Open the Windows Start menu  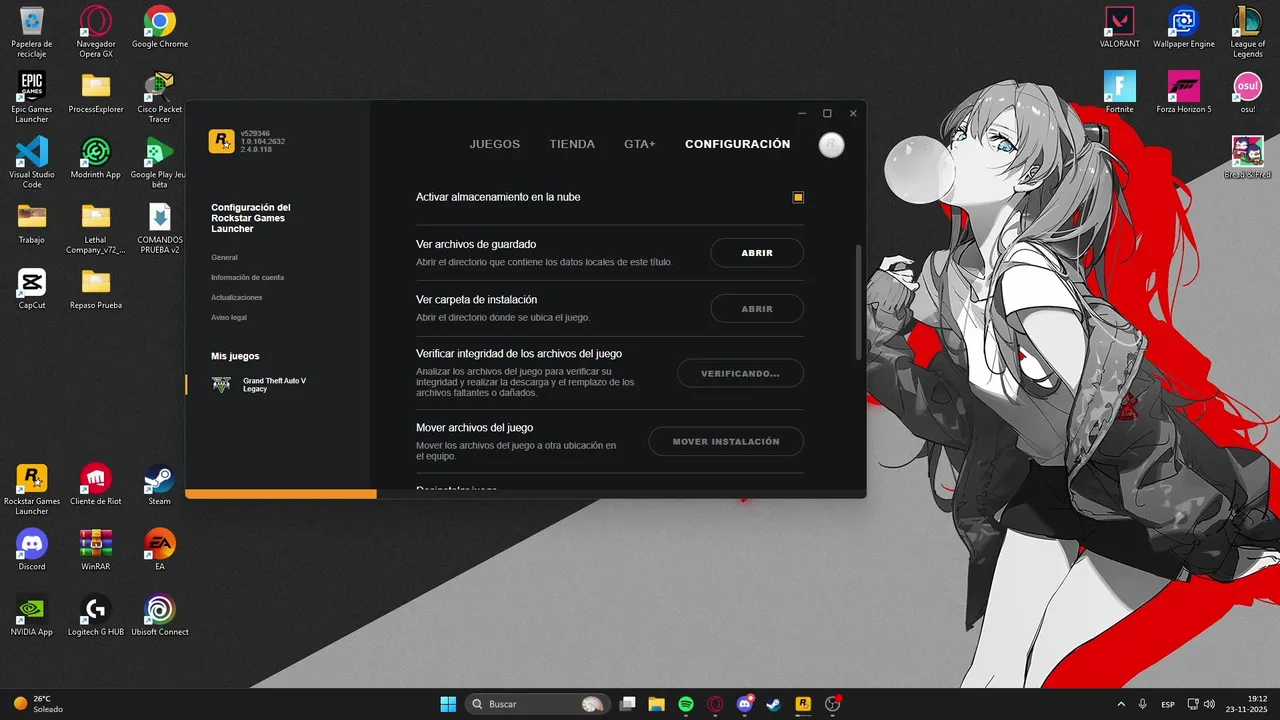pyautogui.click(x=448, y=704)
